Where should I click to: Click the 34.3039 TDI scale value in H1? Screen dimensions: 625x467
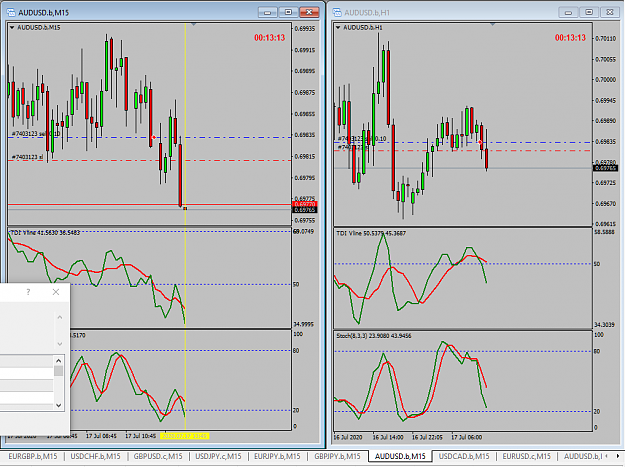pyautogui.click(x=604, y=325)
